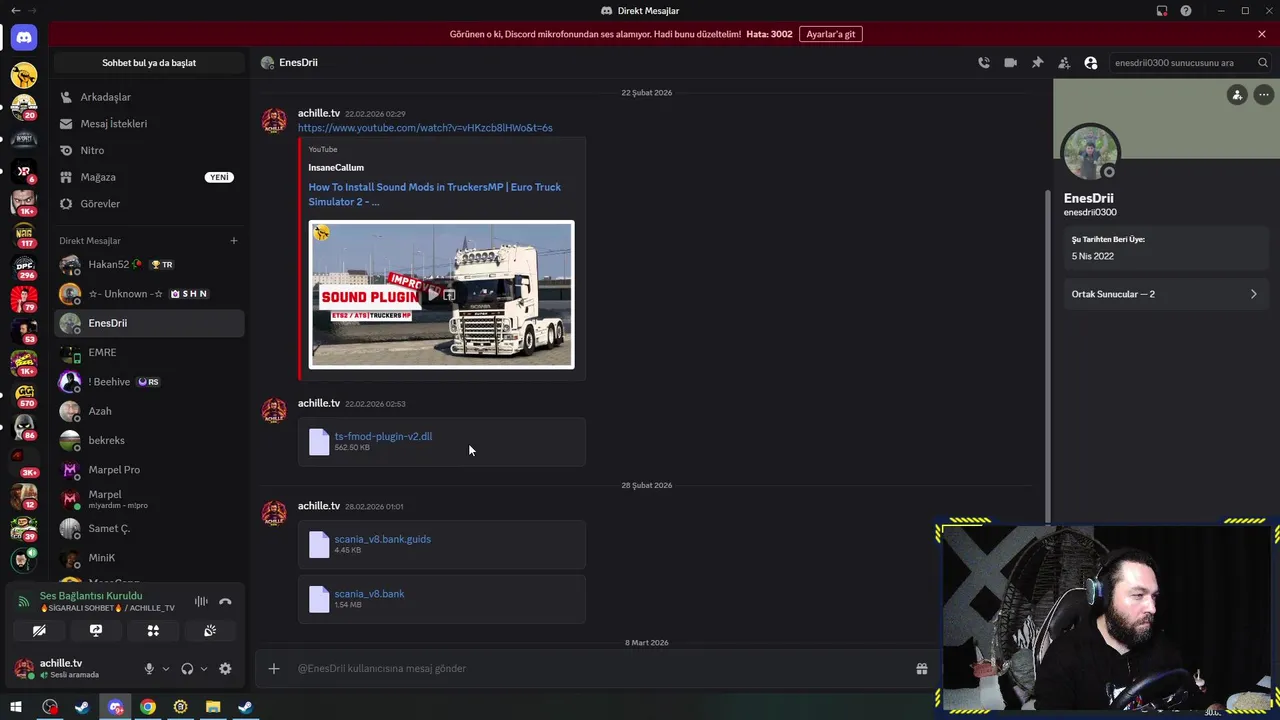Open Discord inbox icon in title bar
This screenshot has width=1280, height=720.
pyautogui.click(x=1161, y=11)
